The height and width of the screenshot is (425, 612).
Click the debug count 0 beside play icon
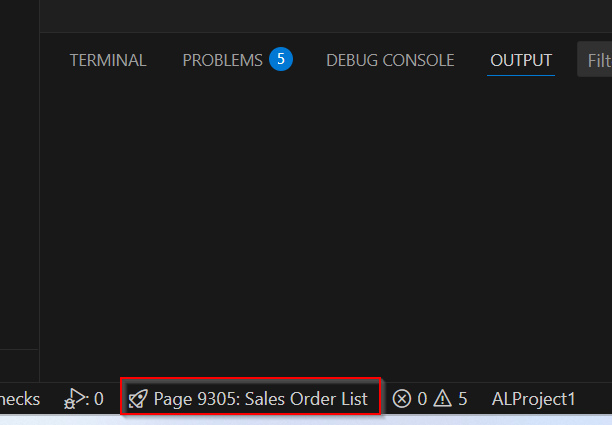click(98, 399)
